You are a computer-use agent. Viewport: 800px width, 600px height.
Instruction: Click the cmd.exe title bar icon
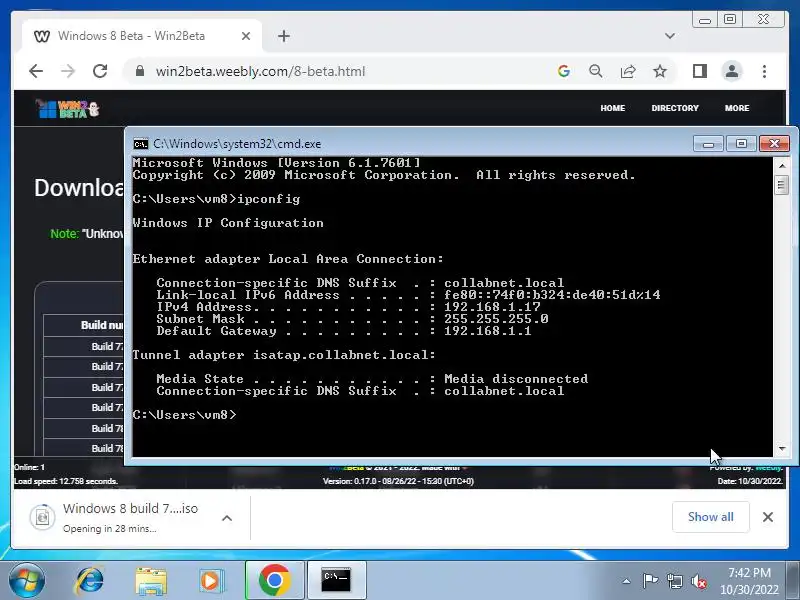pyautogui.click(x=140, y=144)
